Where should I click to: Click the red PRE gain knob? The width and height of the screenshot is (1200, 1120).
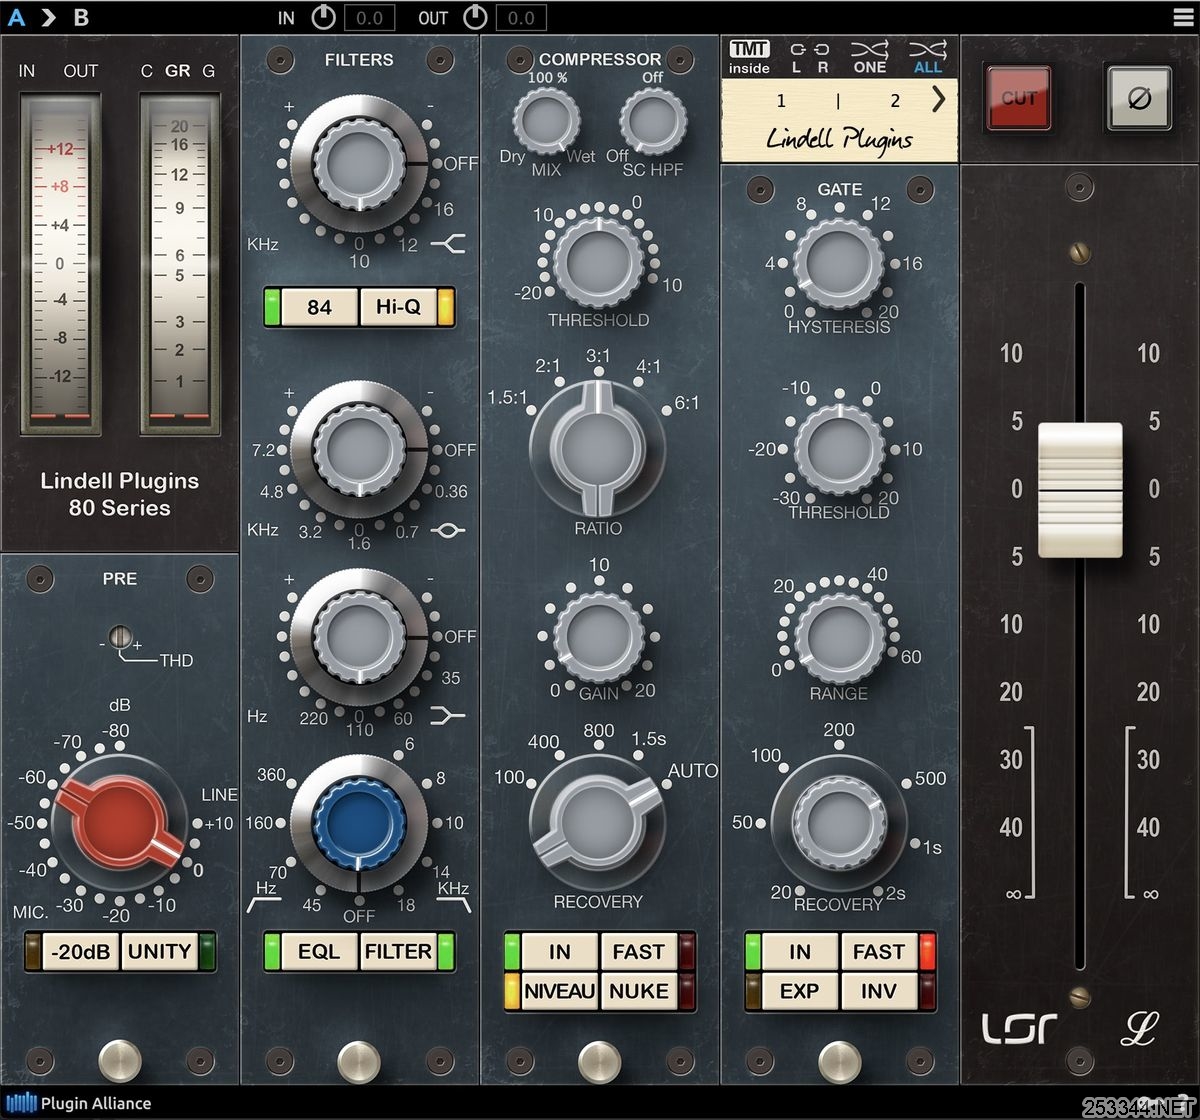click(x=119, y=823)
